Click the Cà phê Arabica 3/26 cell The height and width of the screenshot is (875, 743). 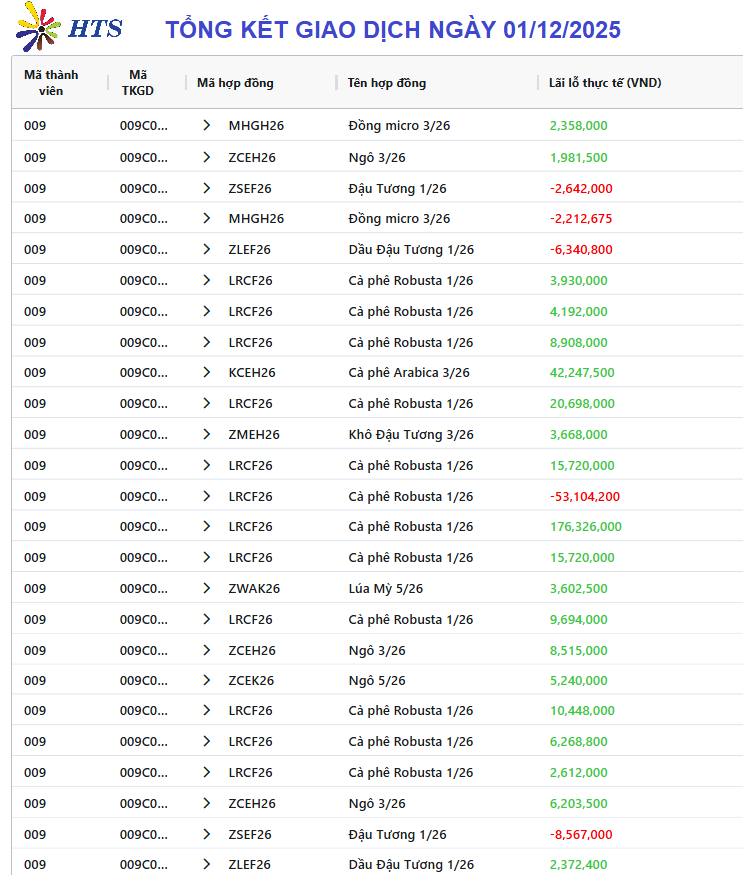(x=409, y=373)
